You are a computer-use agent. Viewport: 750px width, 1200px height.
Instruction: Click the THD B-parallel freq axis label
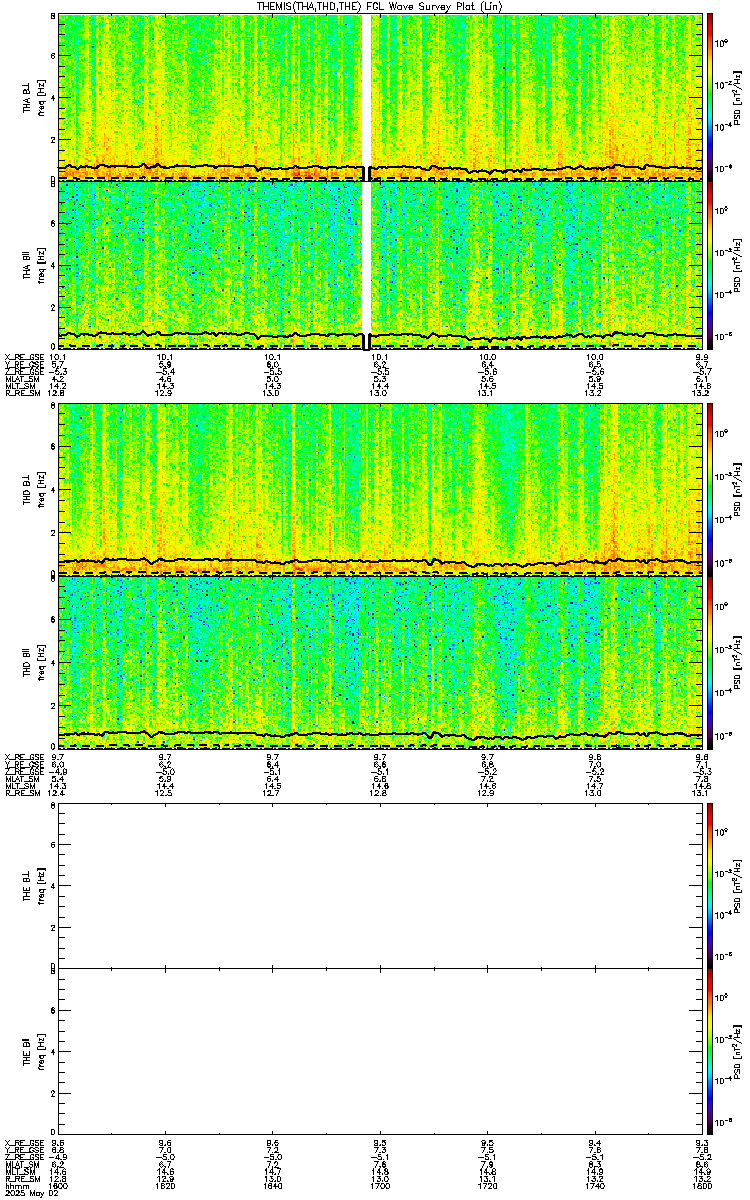click(43, 661)
